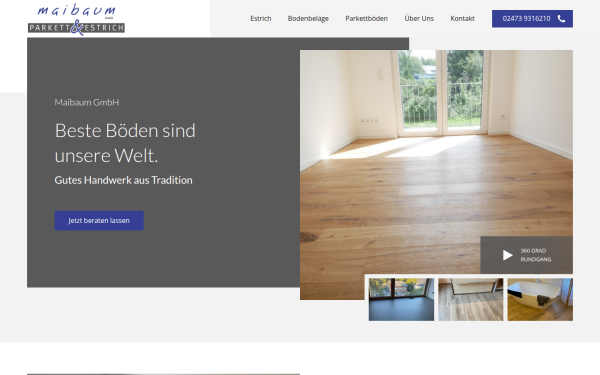600x375 pixels.
Task: Click the Jetzt beraten lassen button
Action: click(x=99, y=221)
